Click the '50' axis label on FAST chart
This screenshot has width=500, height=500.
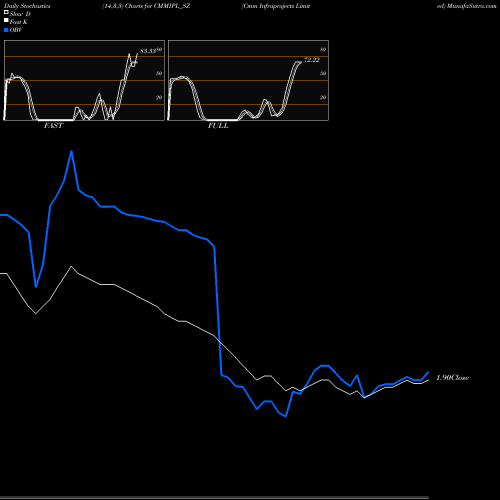159,73
